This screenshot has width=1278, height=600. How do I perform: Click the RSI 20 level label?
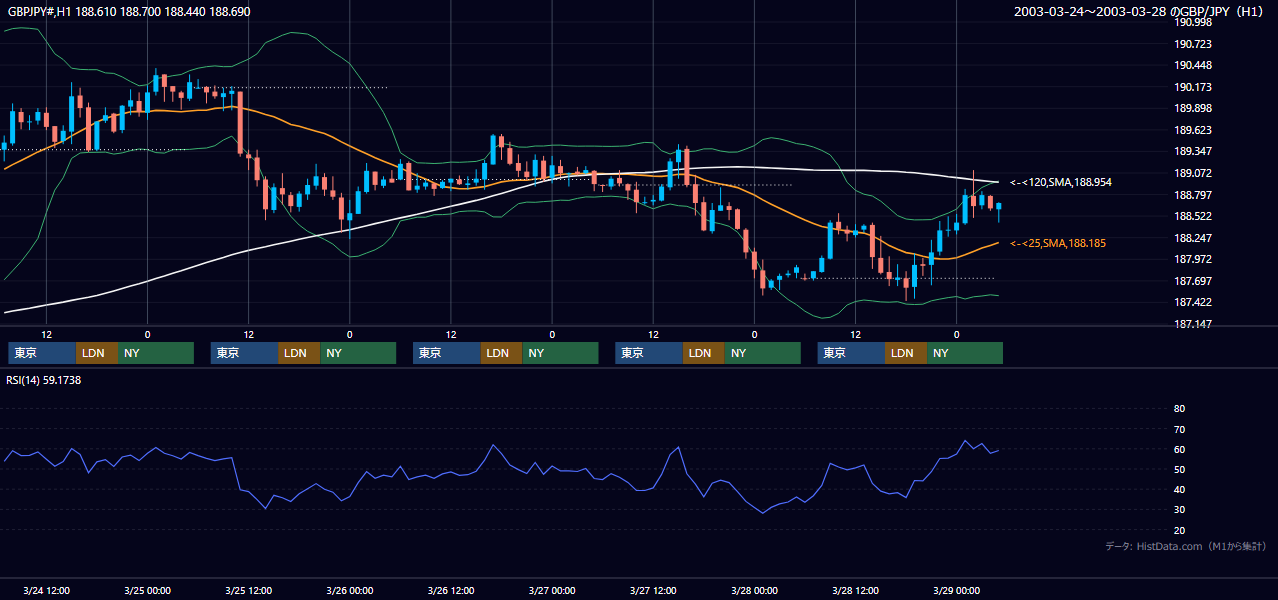1179,530
